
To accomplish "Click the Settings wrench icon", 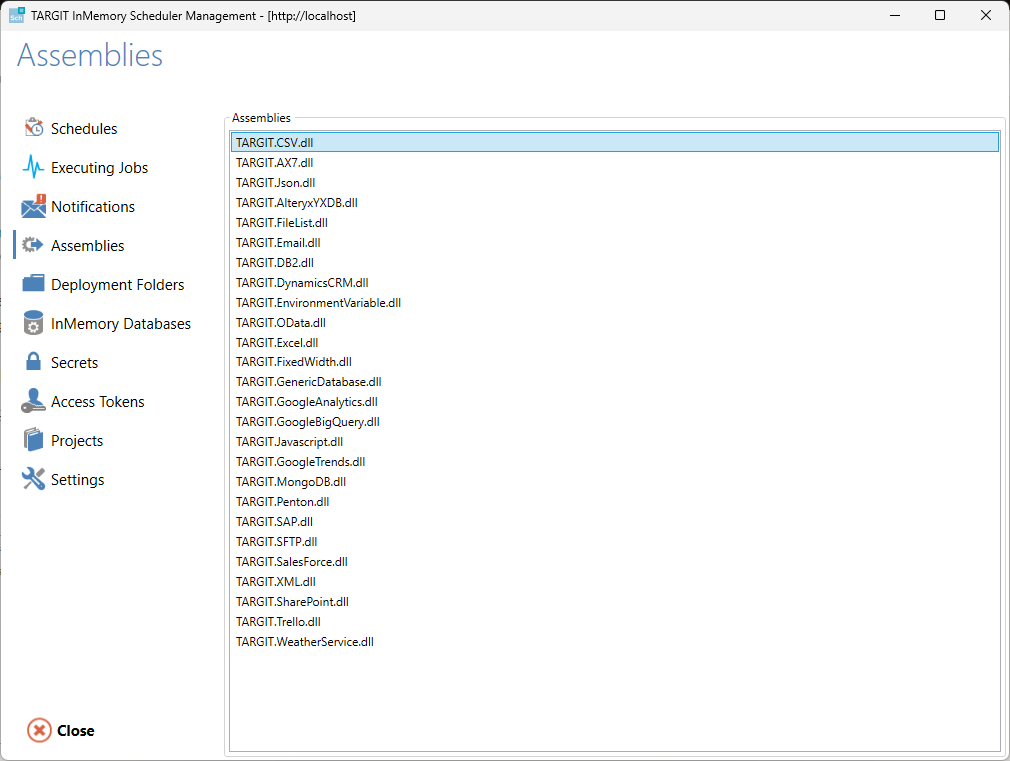I will [33, 479].
